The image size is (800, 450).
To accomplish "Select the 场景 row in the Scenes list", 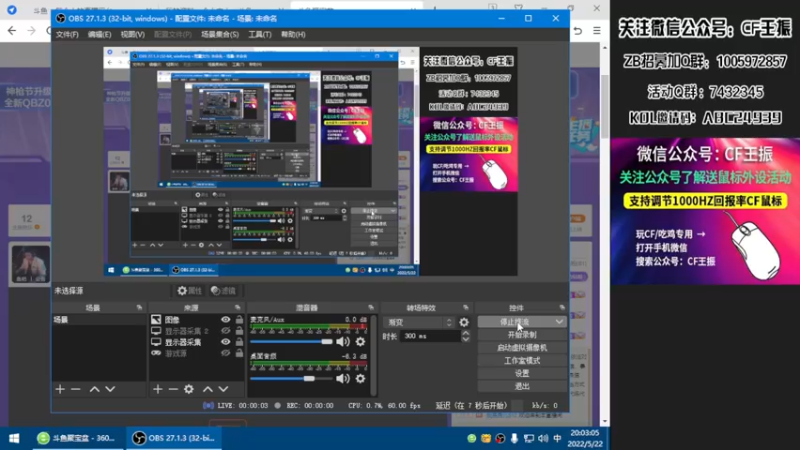I will pos(99,320).
